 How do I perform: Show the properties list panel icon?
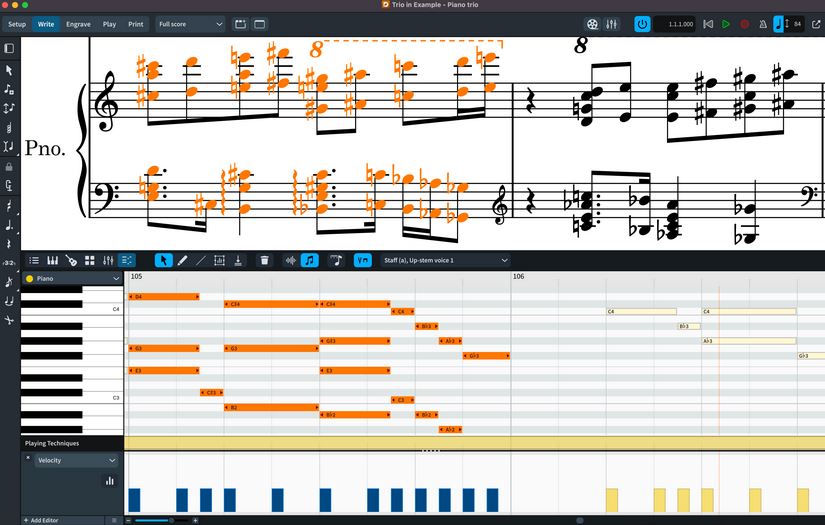click(x=34, y=260)
